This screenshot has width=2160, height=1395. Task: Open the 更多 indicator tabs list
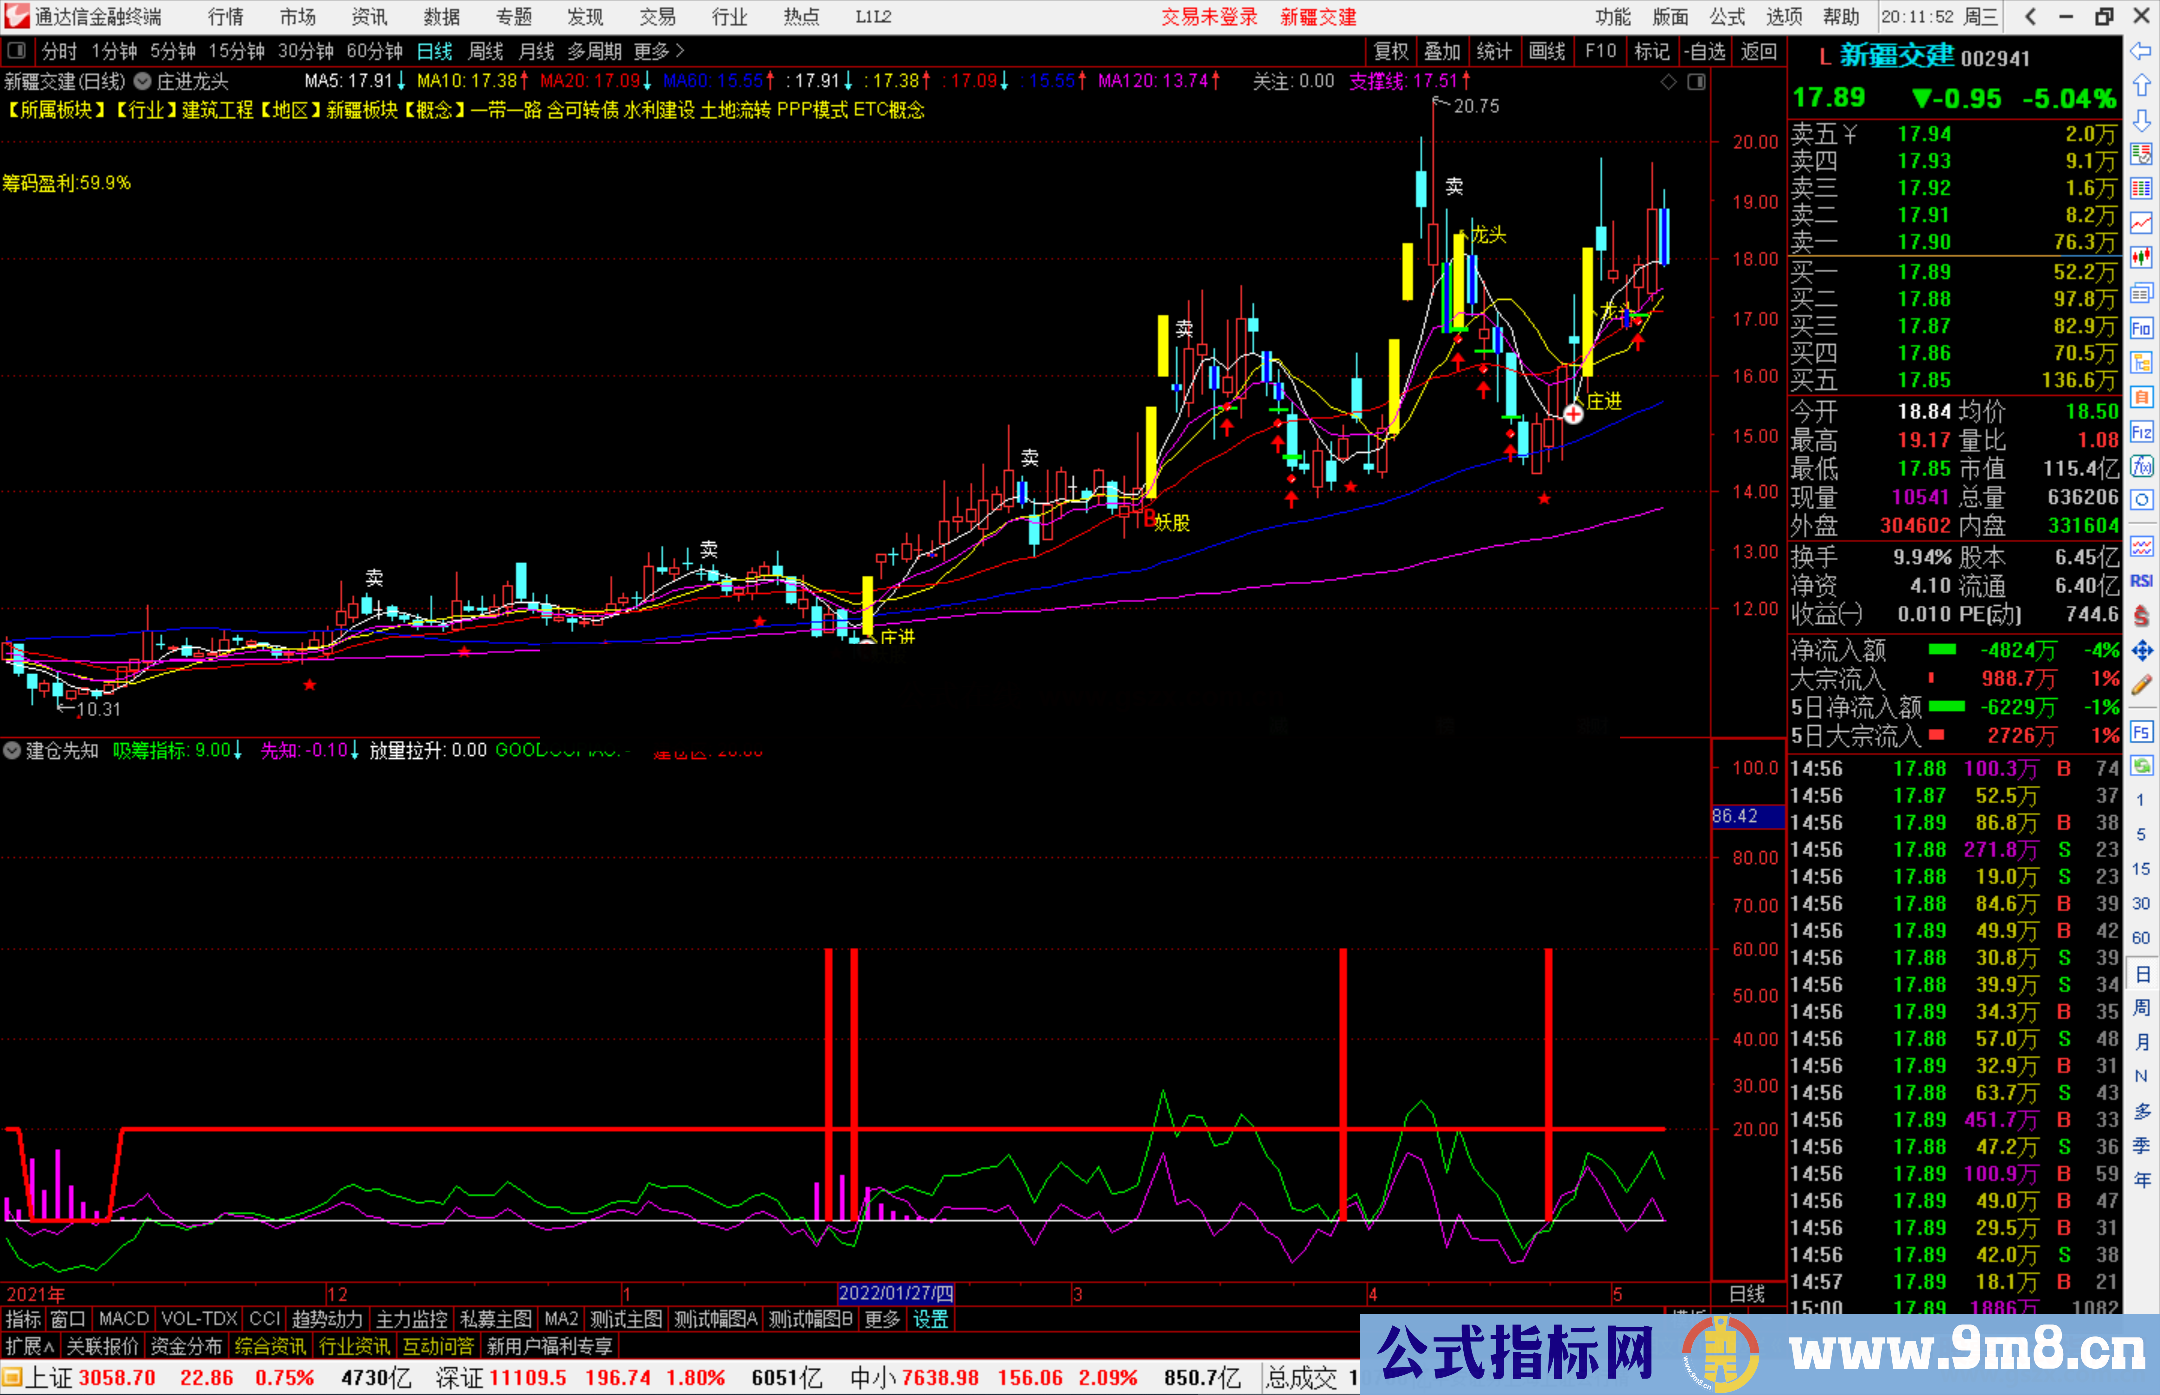pyautogui.click(x=882, y=1319)
